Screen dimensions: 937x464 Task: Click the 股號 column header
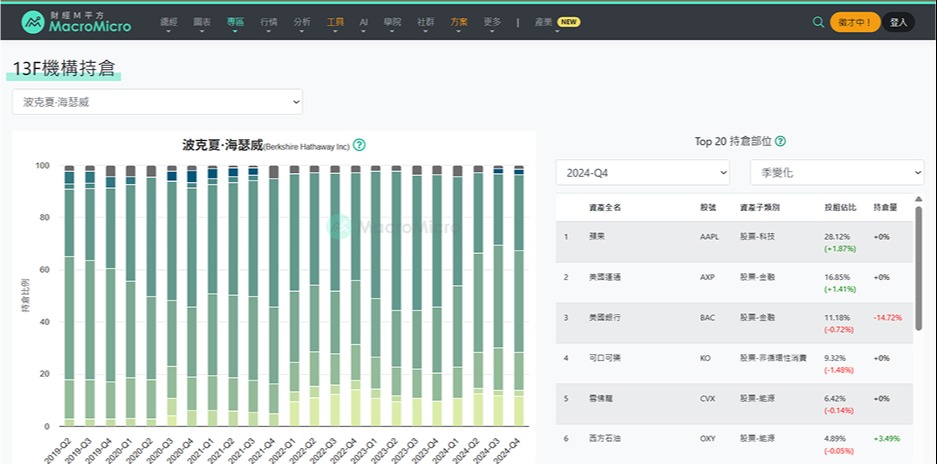pos(708,207)
